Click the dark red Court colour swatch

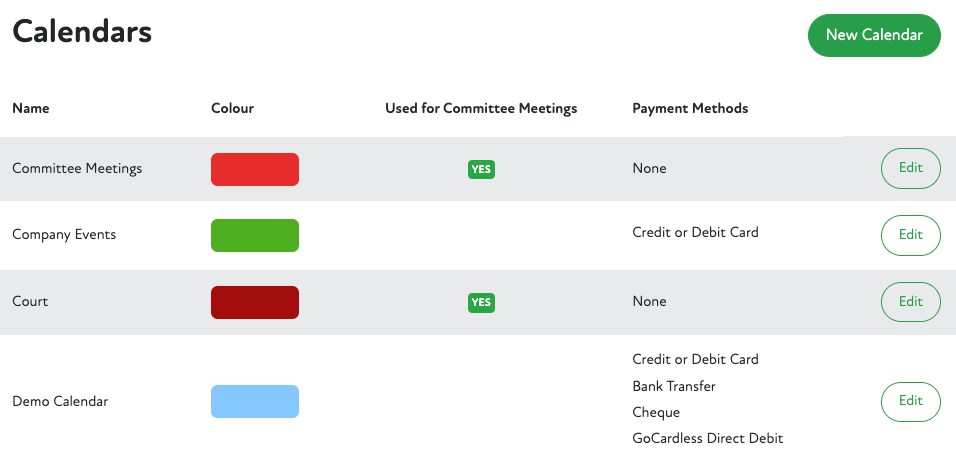[x=255, y=302]
